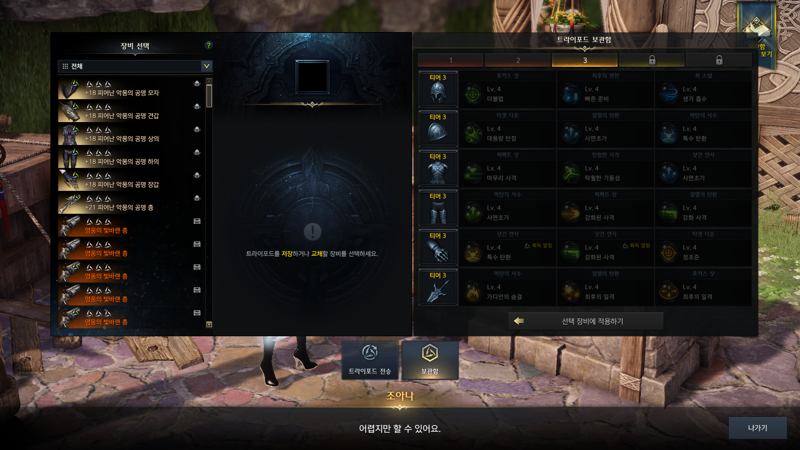
Task: Select the Tier 3 helmet storage slot
Action: pos(438,89)
